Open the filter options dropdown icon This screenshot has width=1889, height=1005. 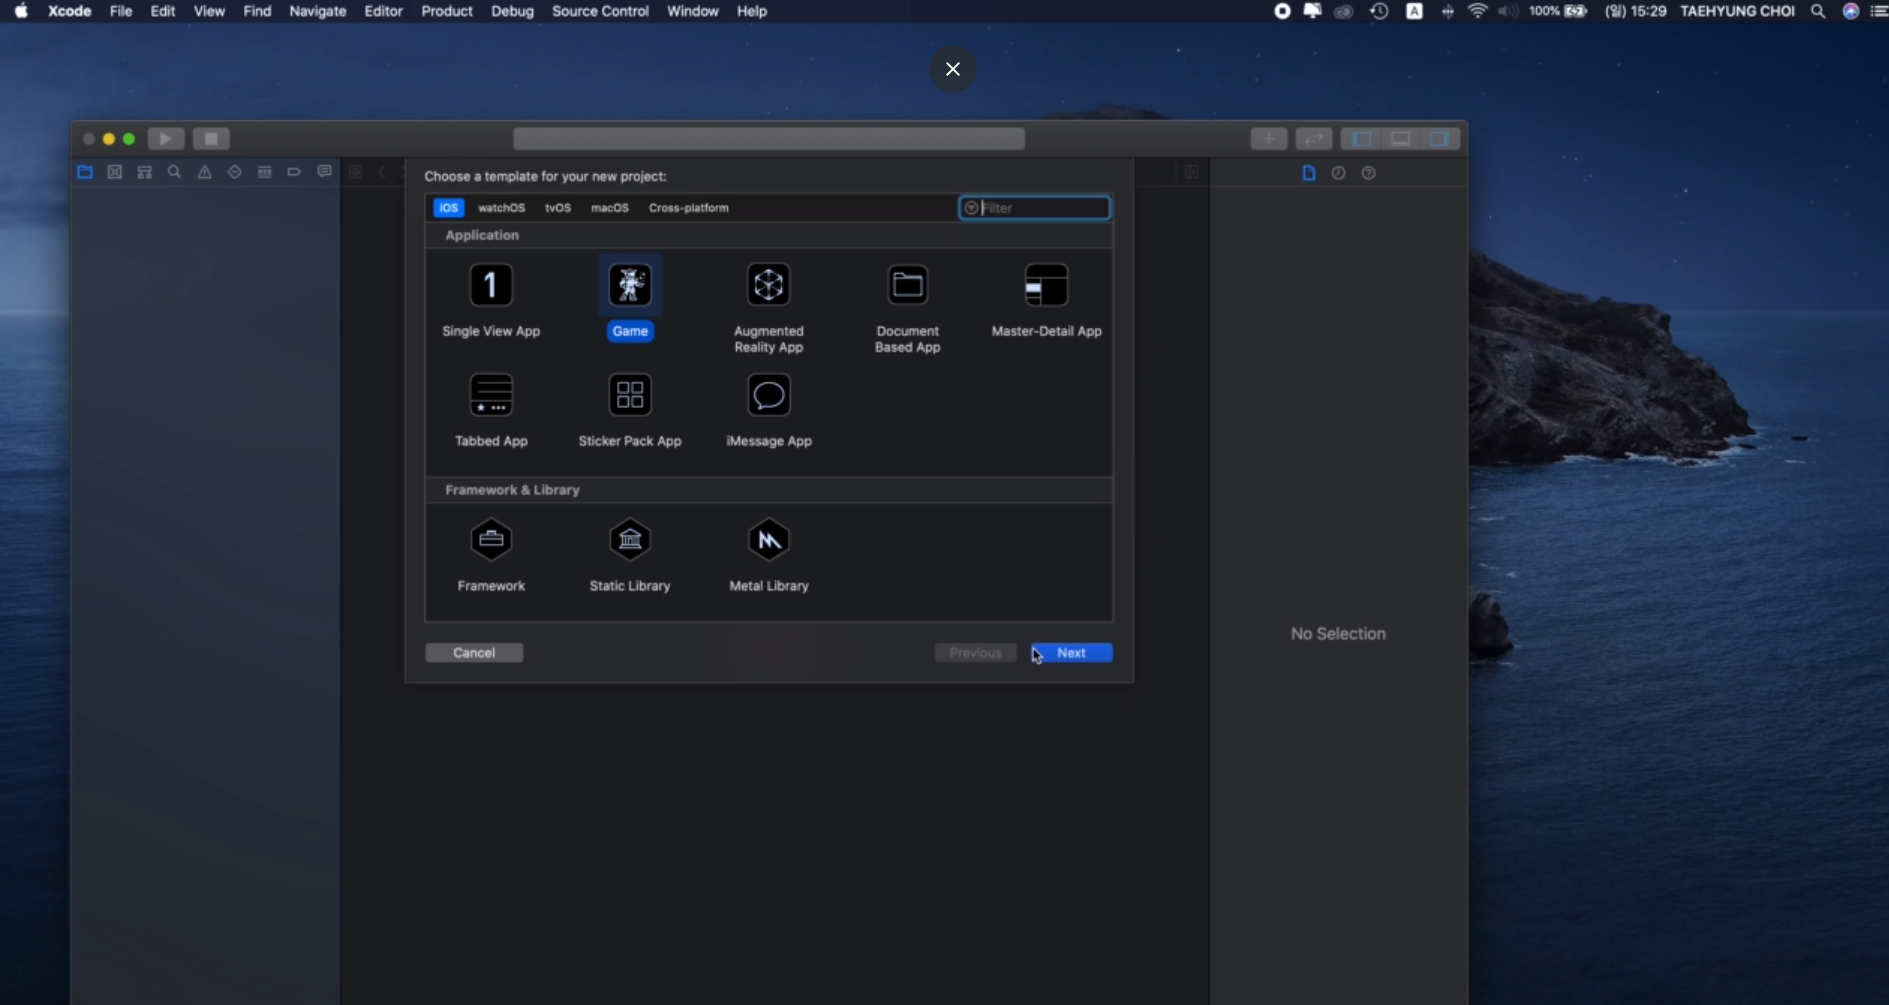[971, 208]
